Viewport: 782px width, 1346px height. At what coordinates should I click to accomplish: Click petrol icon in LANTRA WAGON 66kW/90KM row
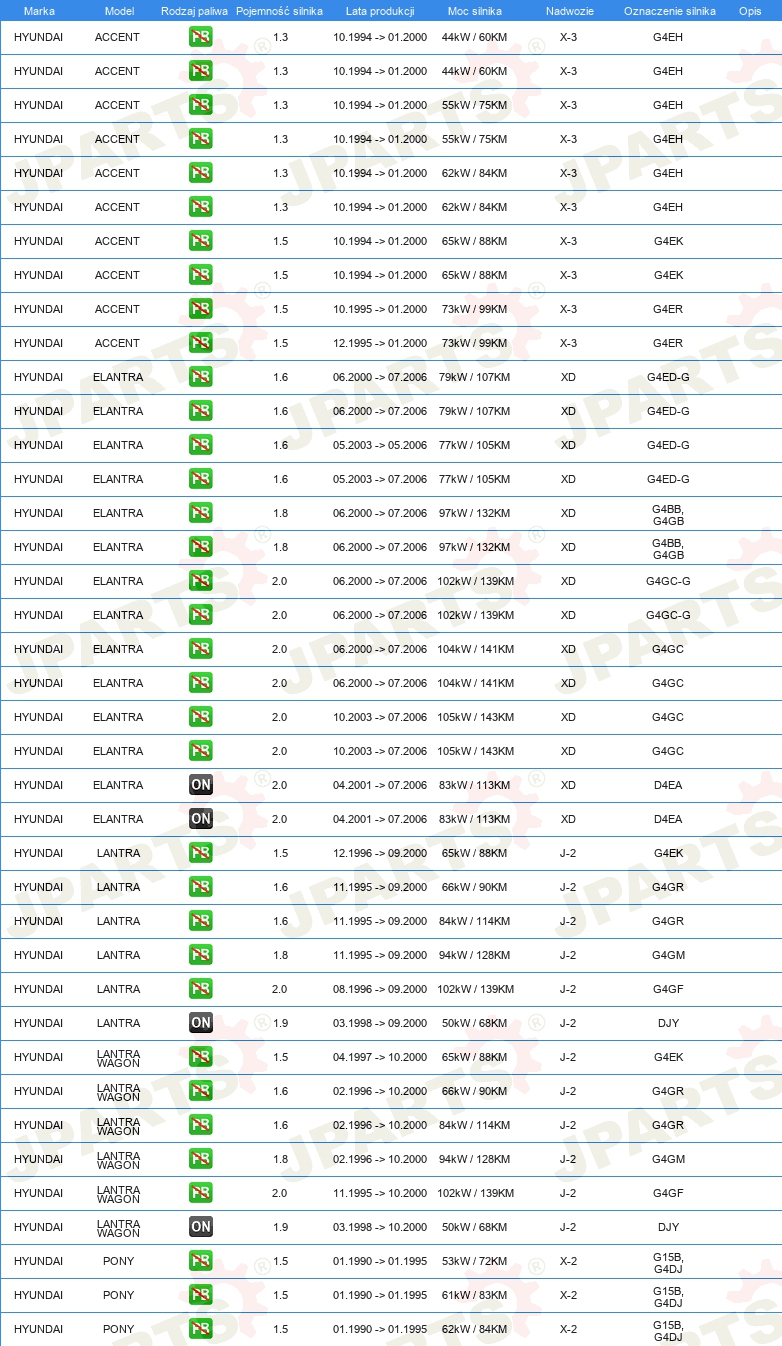(x=201, y=1091)
